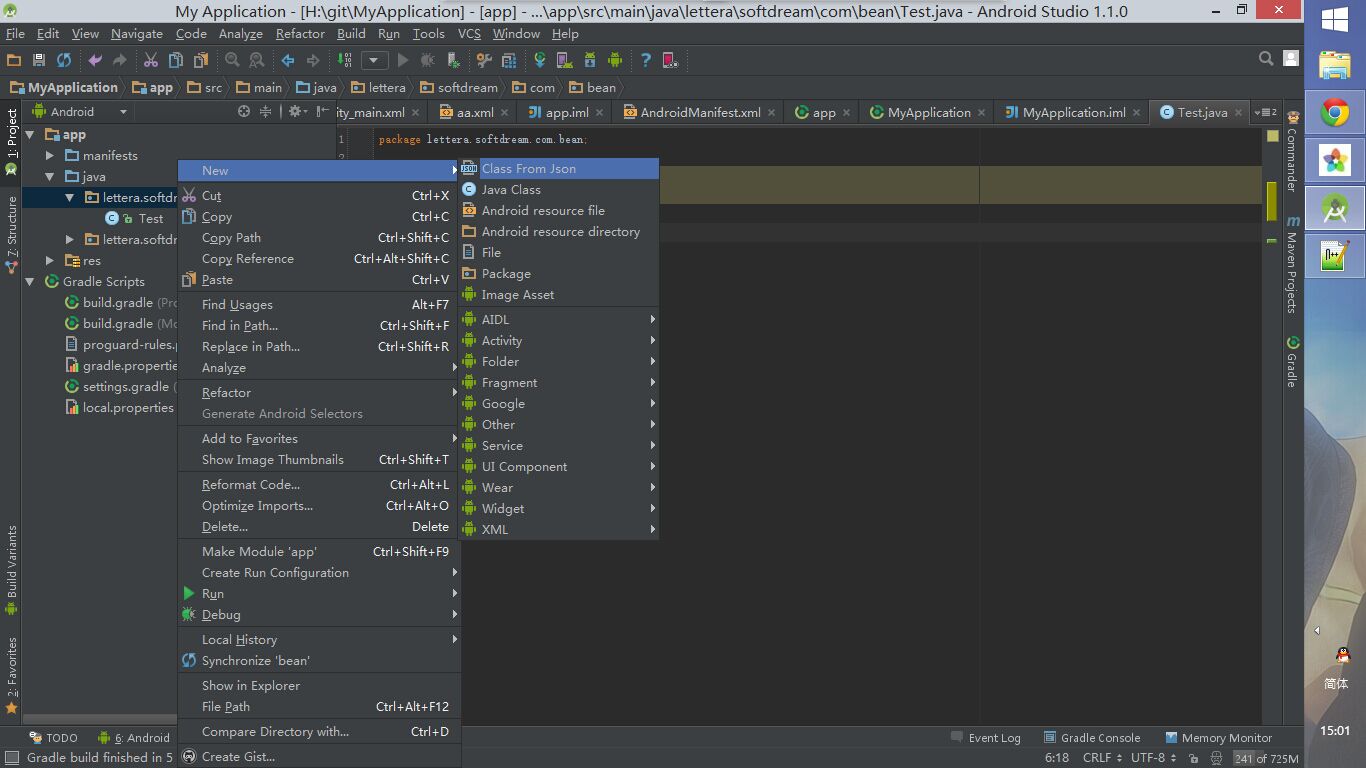
Task: Open Android Device Monitor icon
Action: pyautogui.click(x=615, y=60)
